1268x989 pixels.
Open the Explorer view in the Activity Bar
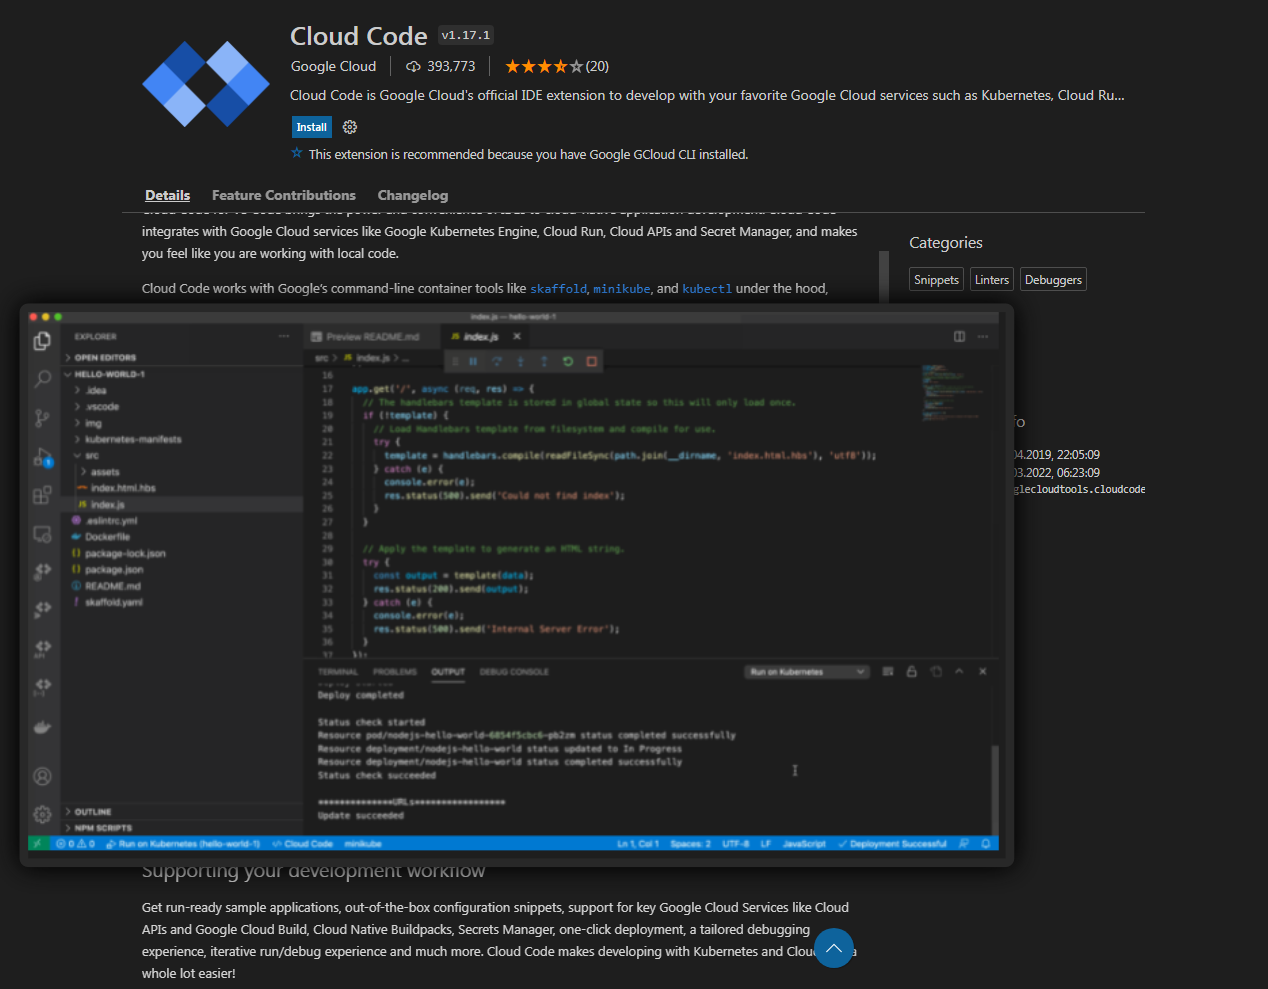(x=41, y=340)
